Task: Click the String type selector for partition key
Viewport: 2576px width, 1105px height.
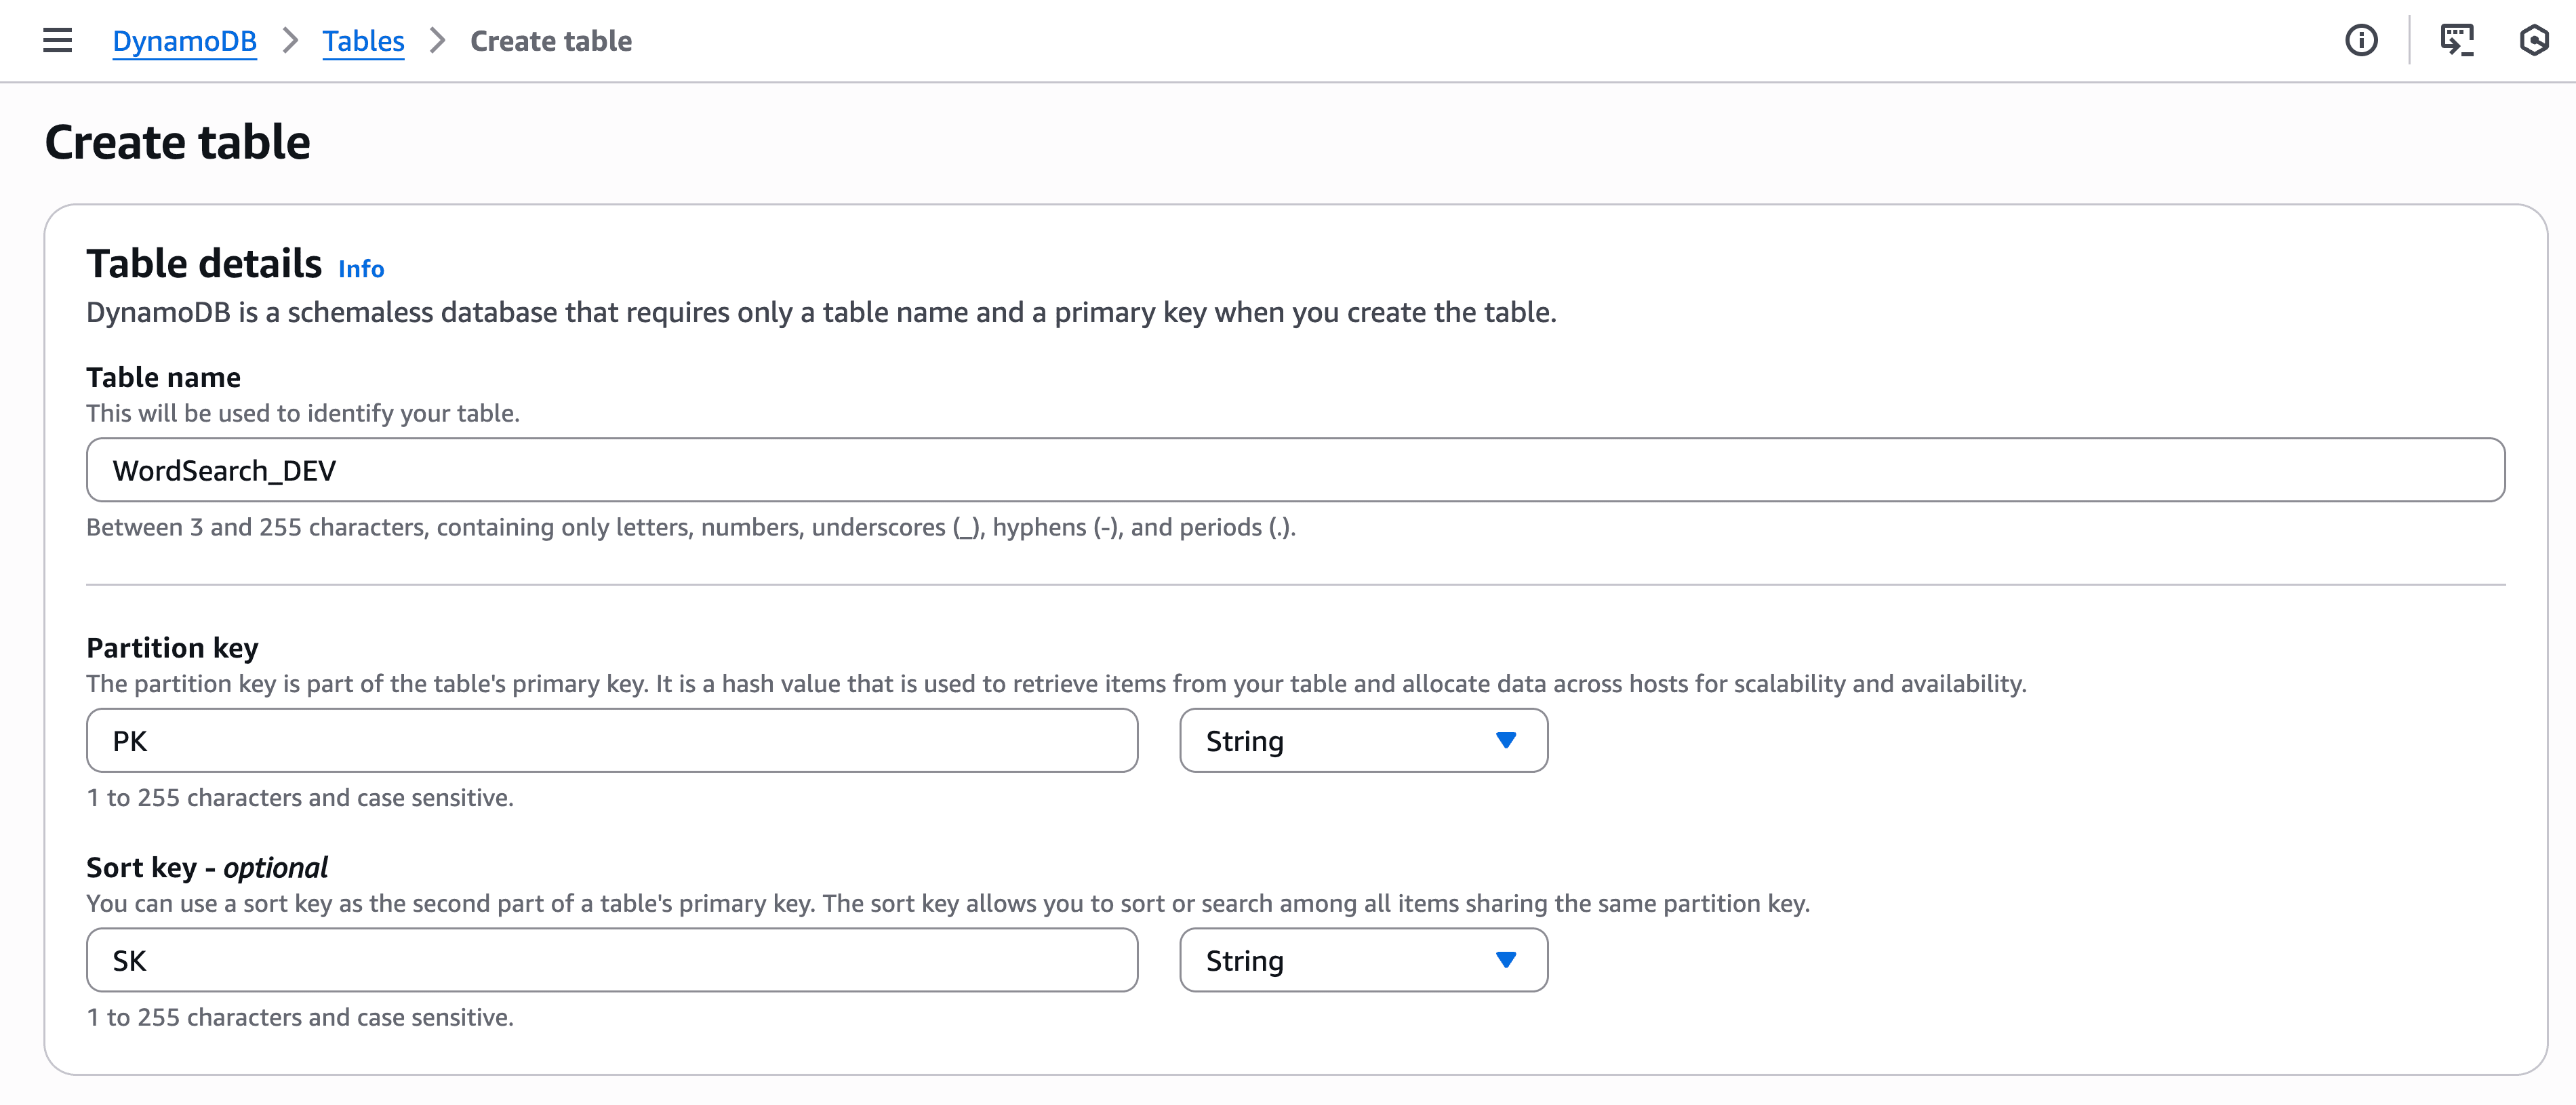Action: (x=1363, y=740)
